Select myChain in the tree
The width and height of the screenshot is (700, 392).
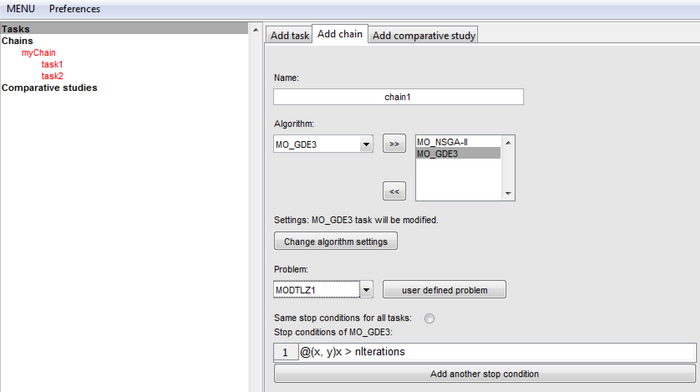click(38, 53)
